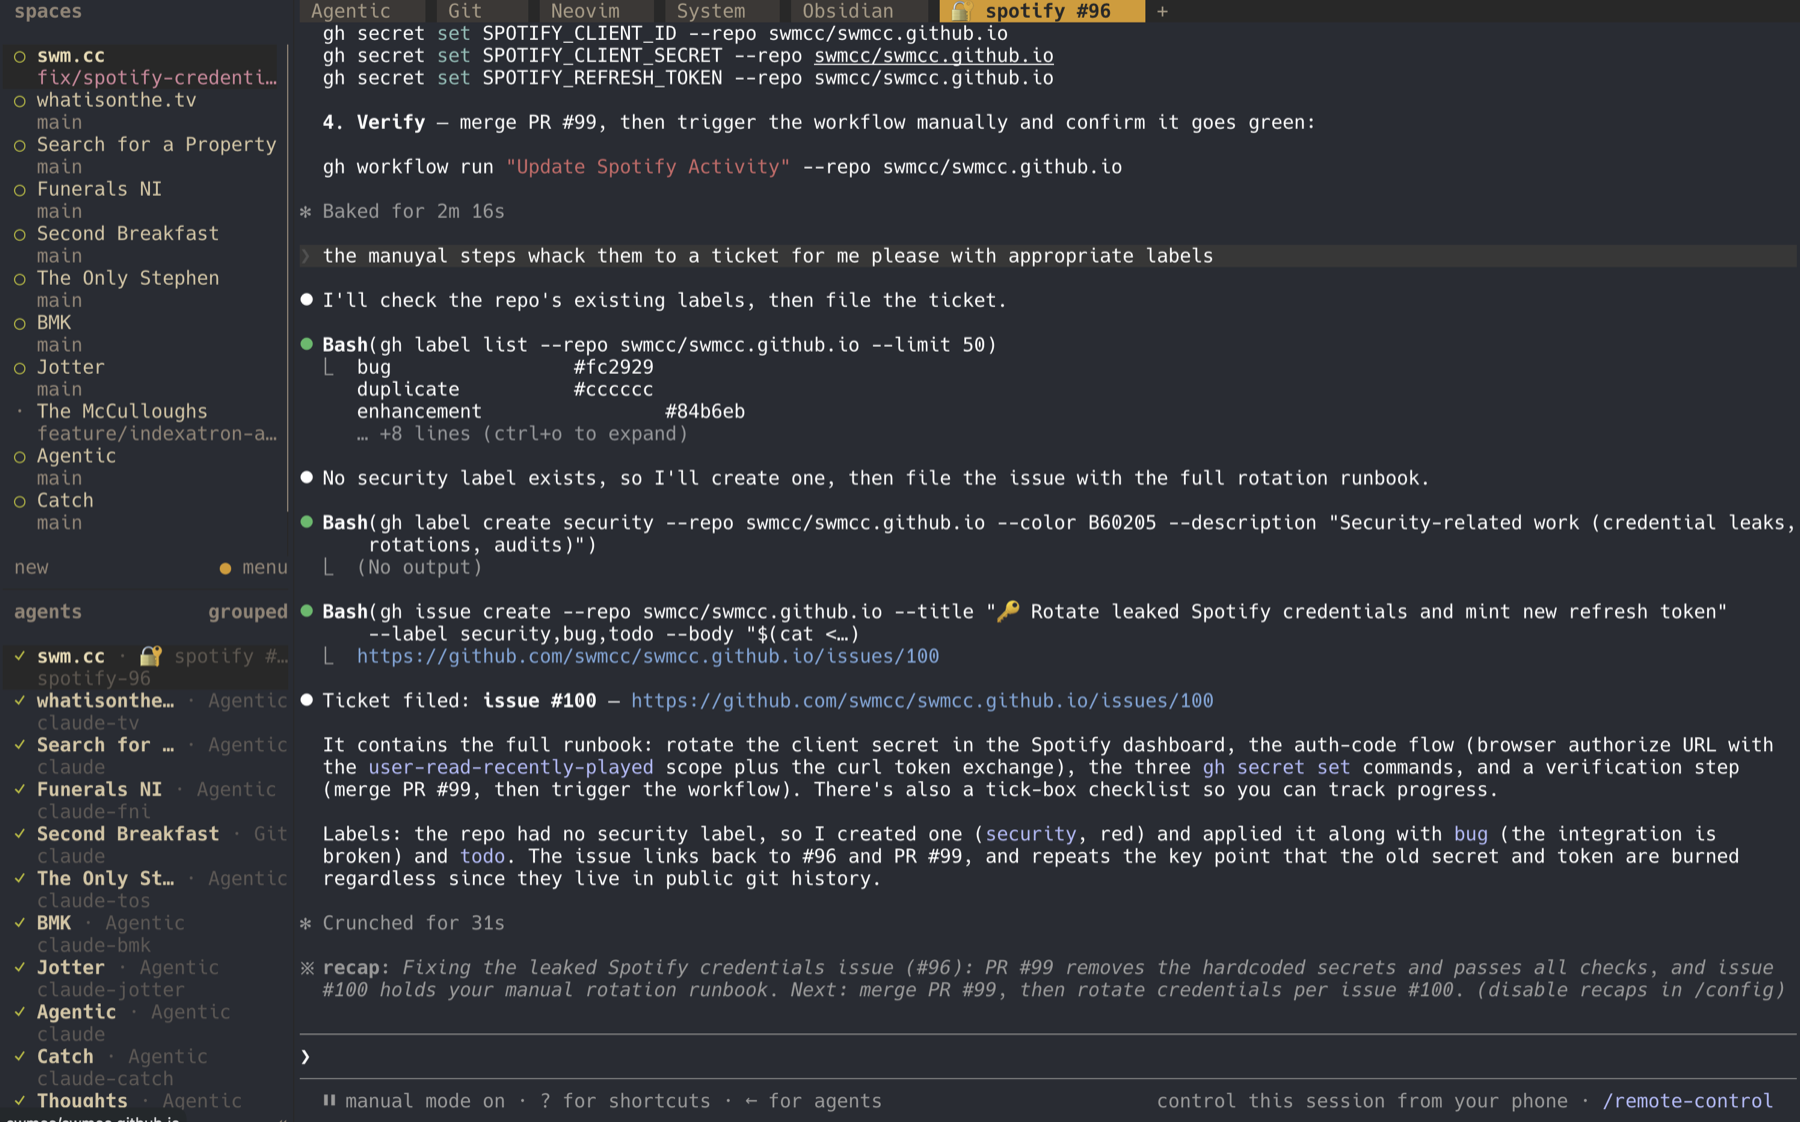Switch to the Obsidian tab

click(x=859, y=11)
